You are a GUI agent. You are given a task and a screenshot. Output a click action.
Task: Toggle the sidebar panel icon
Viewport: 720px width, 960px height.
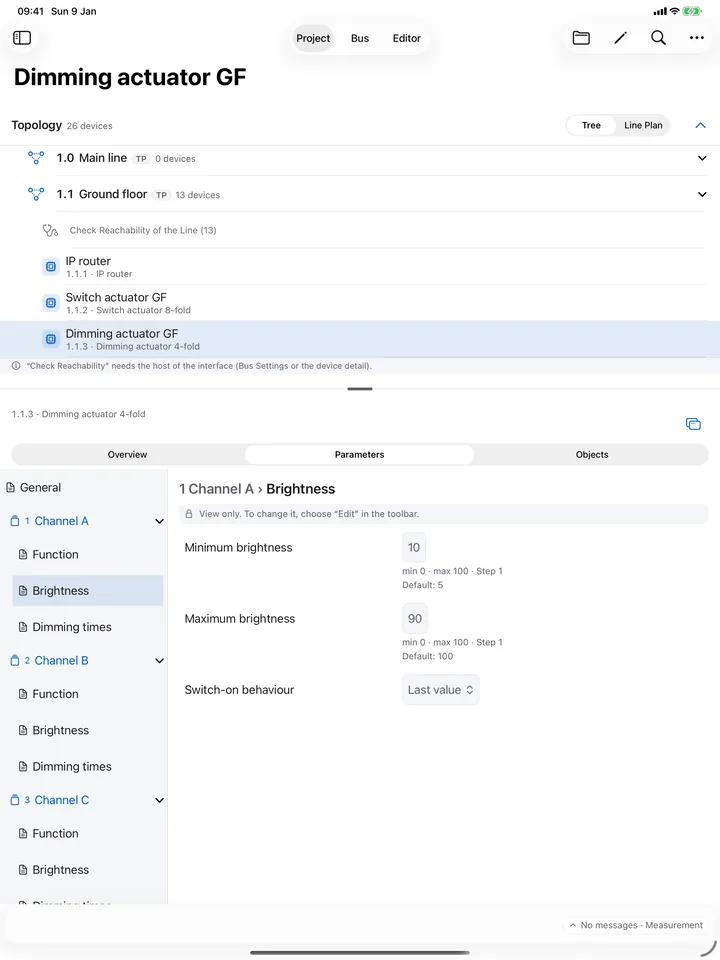coord(22,38)
